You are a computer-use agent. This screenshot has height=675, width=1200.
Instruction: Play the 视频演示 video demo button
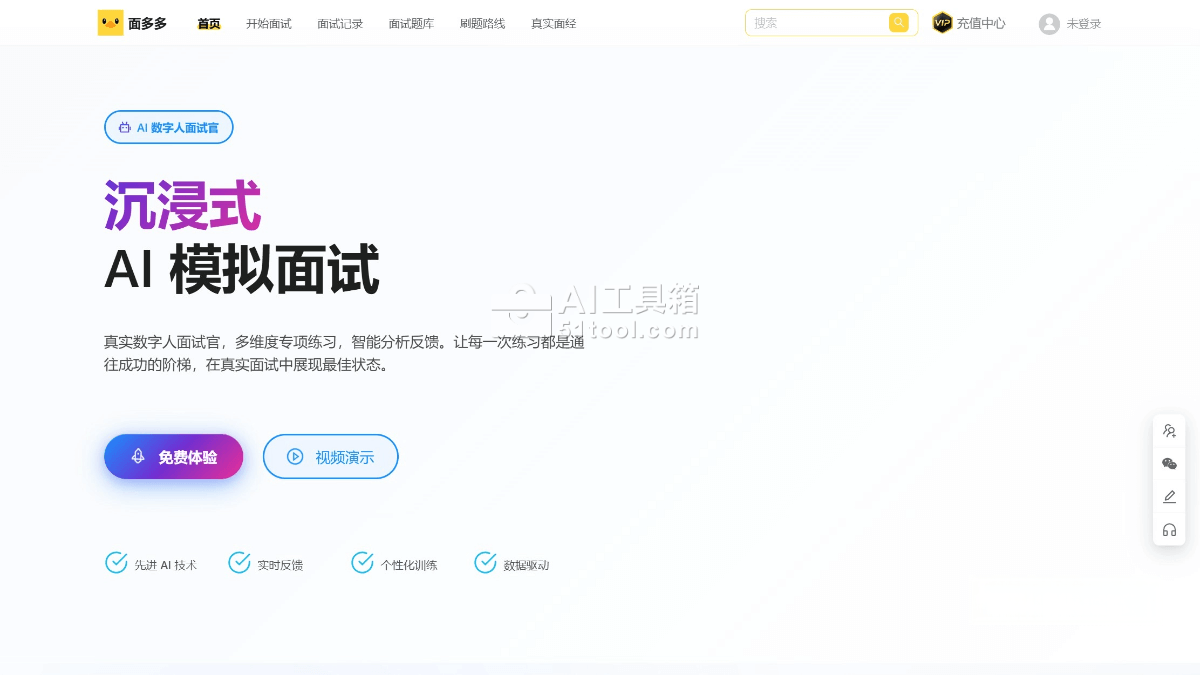coord(331,457)
